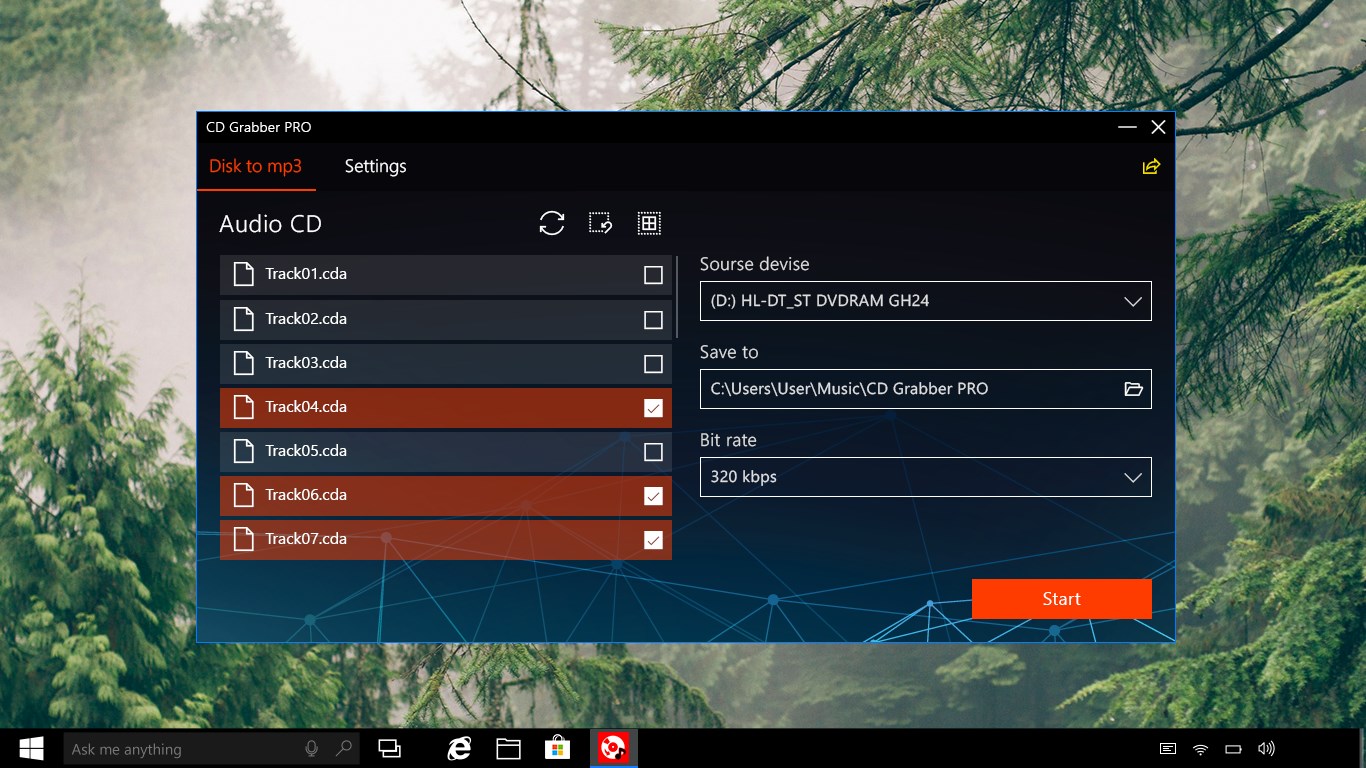This screenshot has height=768, width=1366.
Task: Click the Save to path field
Action: (926, 389)
